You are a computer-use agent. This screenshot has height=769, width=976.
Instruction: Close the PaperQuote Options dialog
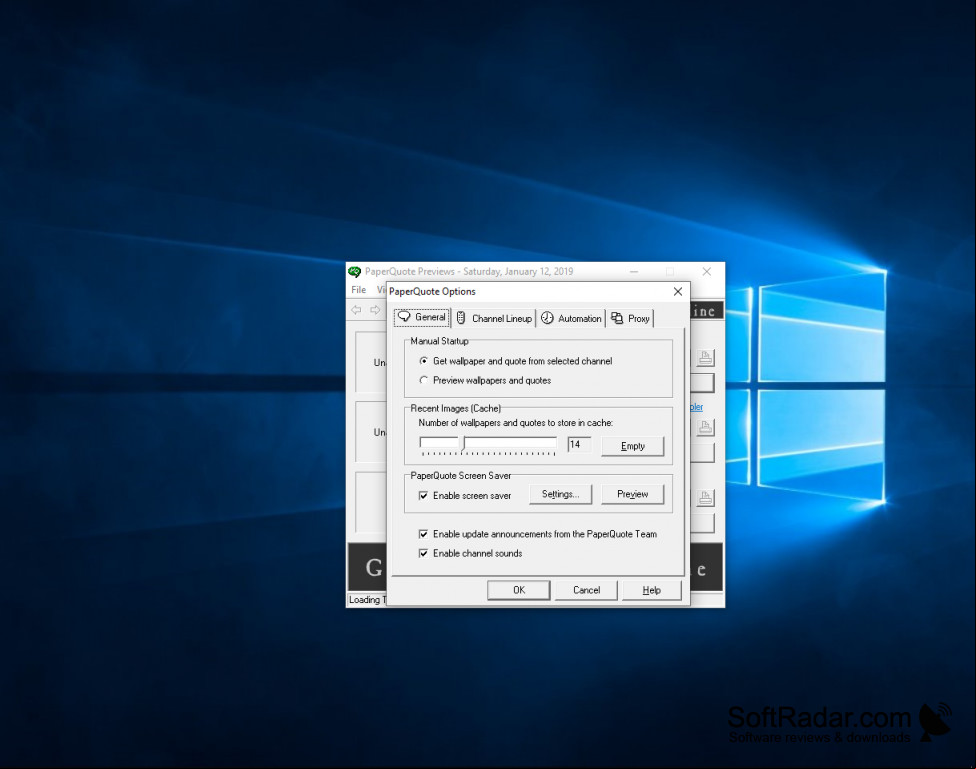coord(678,291)
